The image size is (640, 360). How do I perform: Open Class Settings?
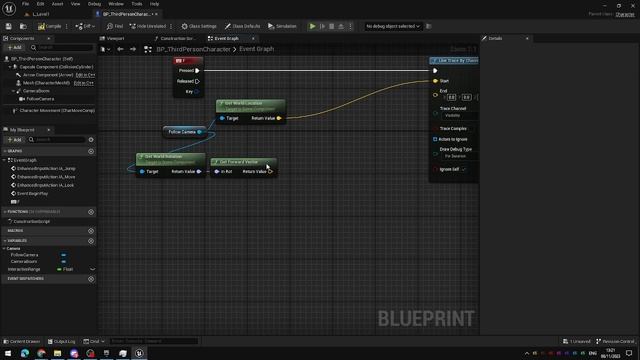tap(199, 26)
